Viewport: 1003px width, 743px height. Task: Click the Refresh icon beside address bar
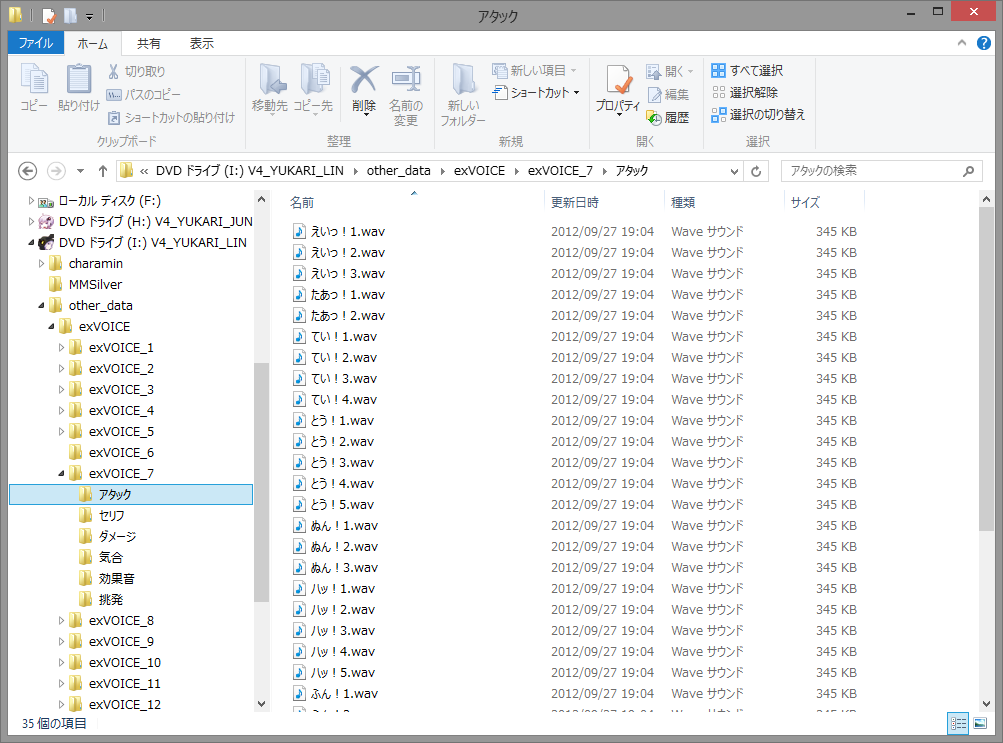pyautogui.click(x=757, y=171)
